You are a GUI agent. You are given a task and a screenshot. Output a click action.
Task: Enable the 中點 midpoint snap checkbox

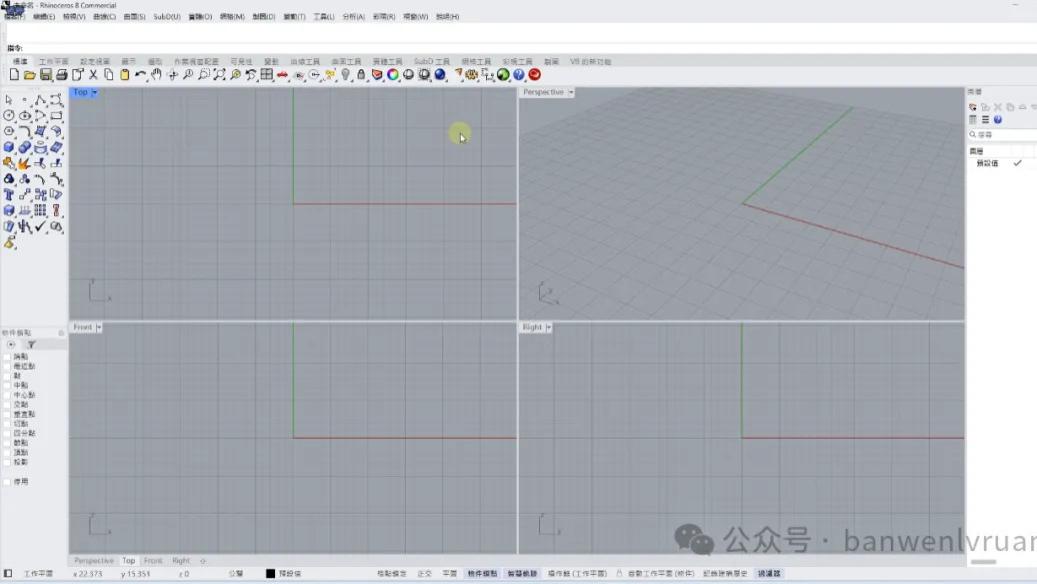[9, 384]
